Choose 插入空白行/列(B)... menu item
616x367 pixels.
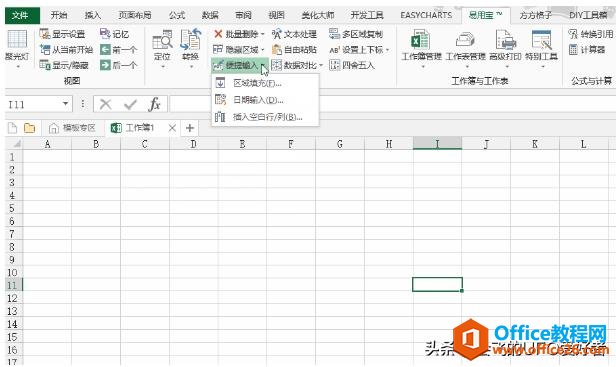265,117
